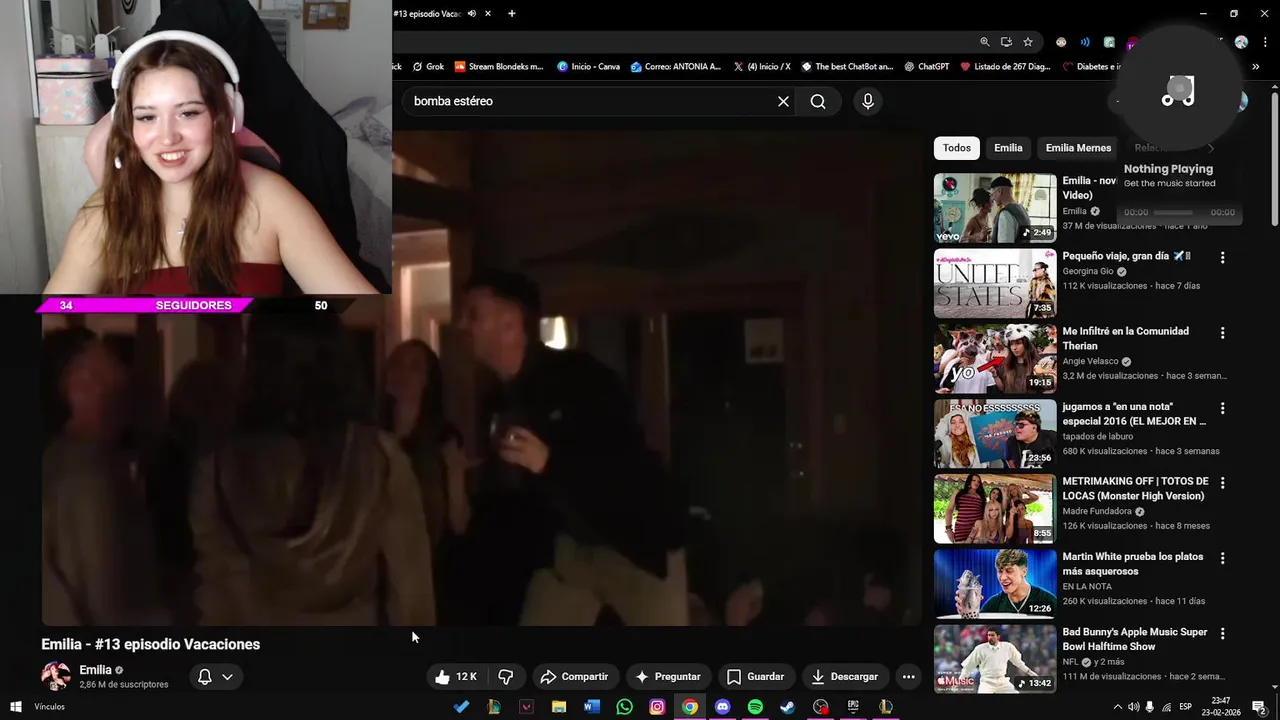This screenshot has height=720, width=1280.
Task: Open options for METRIMAKING OFF video
Action: click(x=1222, y=483)
